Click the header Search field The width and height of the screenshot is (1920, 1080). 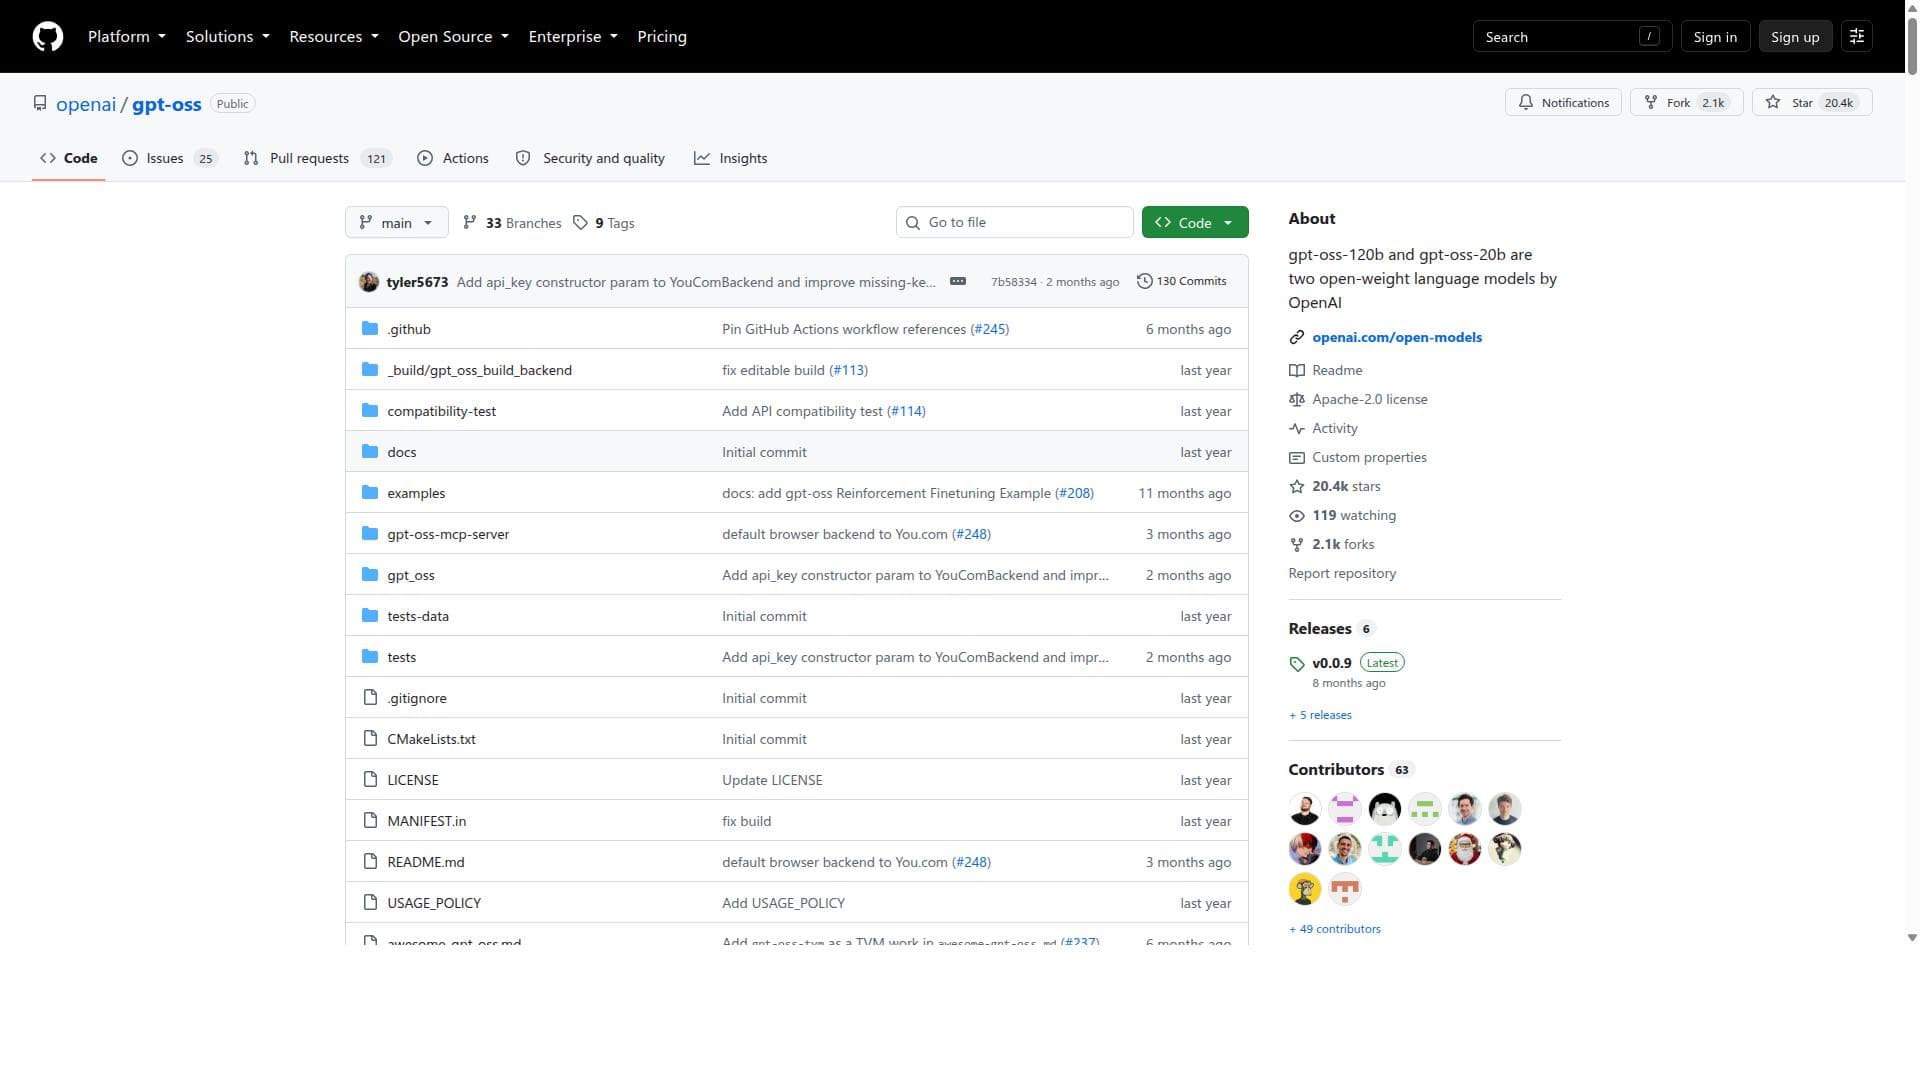click(1572, 36)
